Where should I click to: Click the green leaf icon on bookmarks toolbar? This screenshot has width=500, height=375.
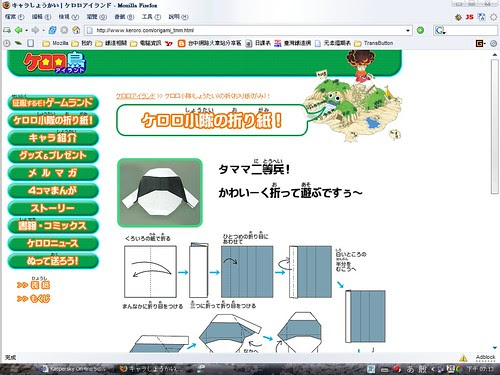18,43
